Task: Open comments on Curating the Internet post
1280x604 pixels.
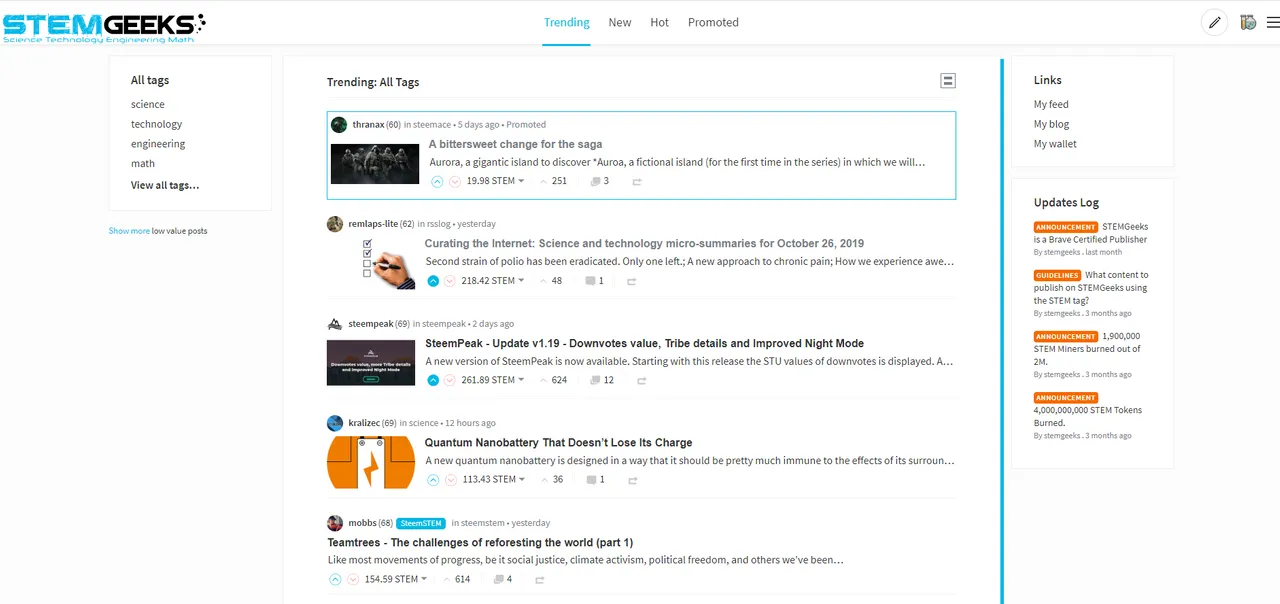Action: [x=595, y=281]
